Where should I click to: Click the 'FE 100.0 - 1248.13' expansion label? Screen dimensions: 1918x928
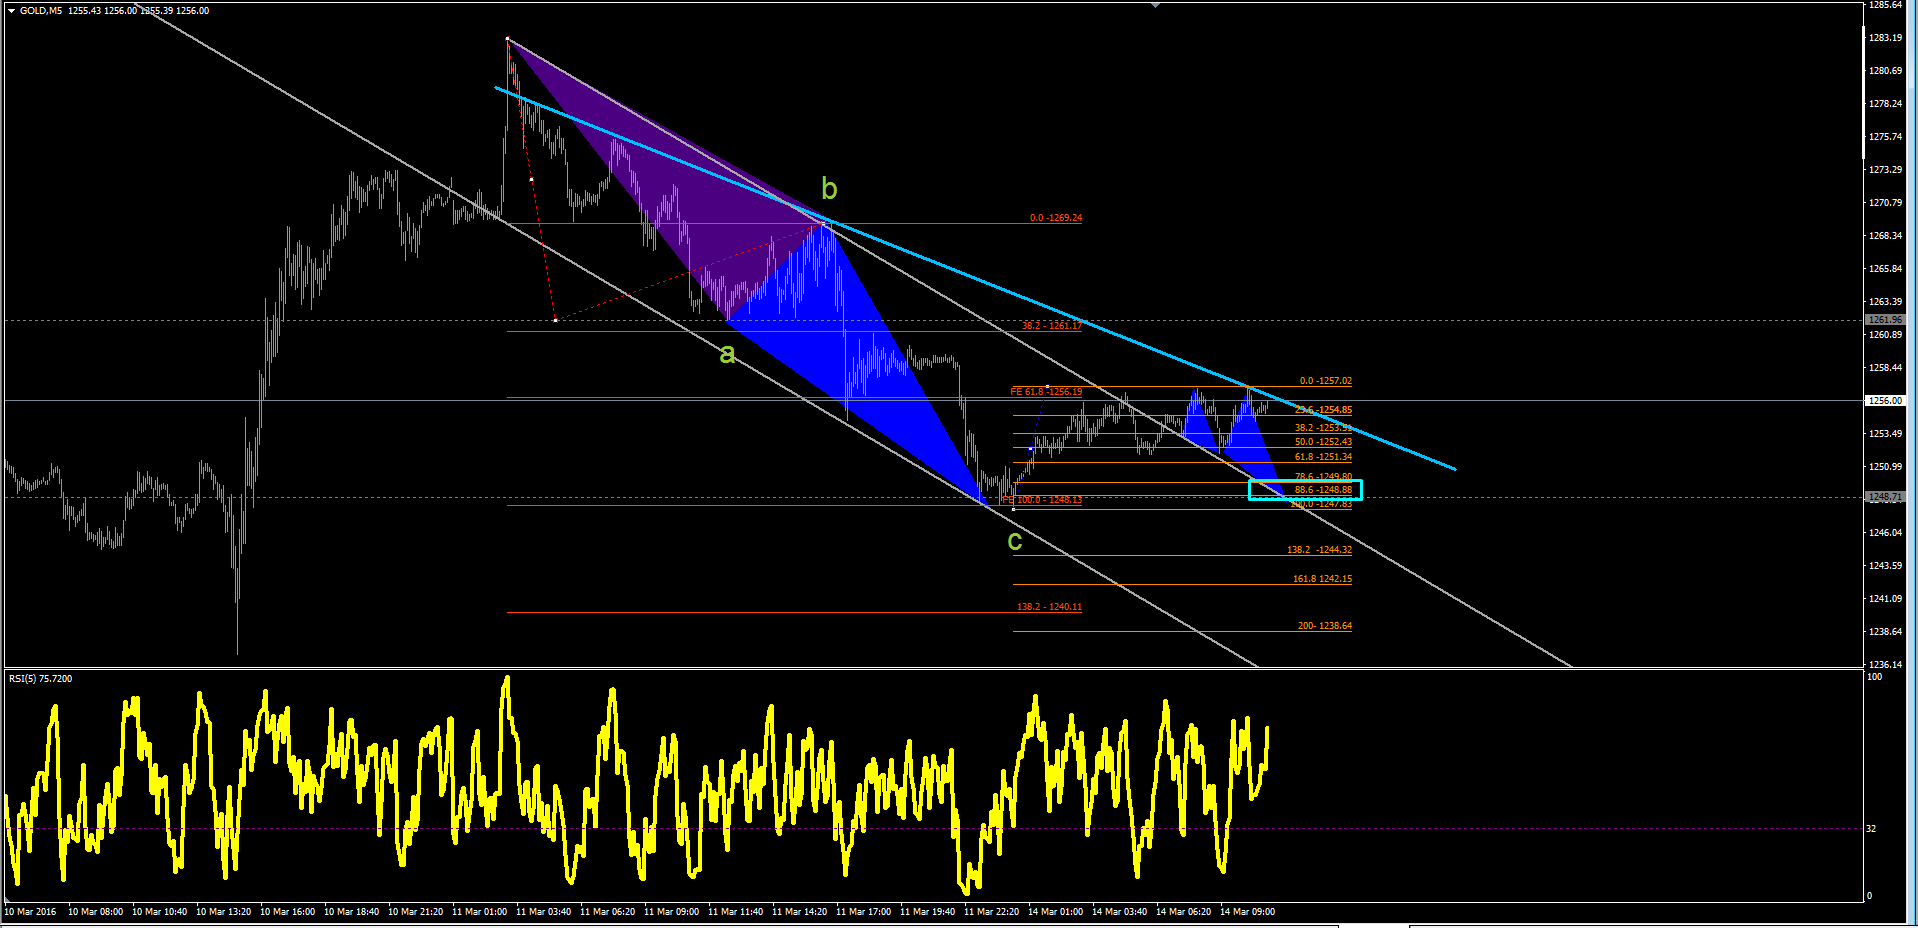(x=1042, y=500)
